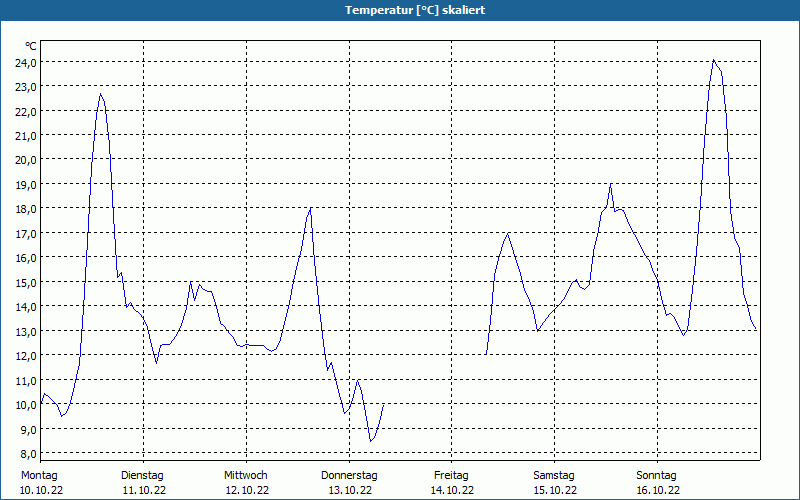Viewport: 800px width, 500px height.
Task: Click the curve's lowest point on Donnerstag
Action: (x=370, y=441)
